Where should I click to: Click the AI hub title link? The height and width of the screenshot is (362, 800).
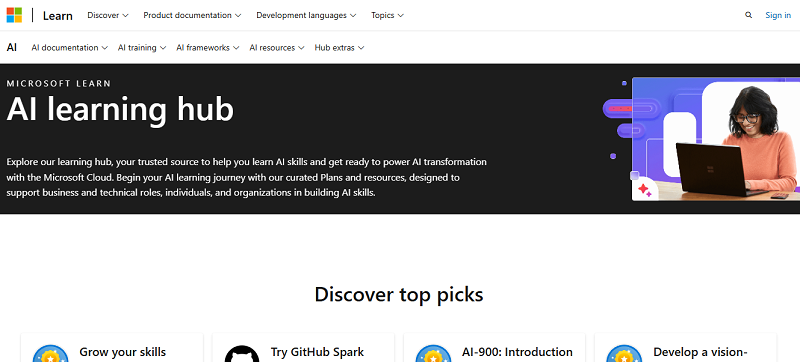[x=12, y=47]
